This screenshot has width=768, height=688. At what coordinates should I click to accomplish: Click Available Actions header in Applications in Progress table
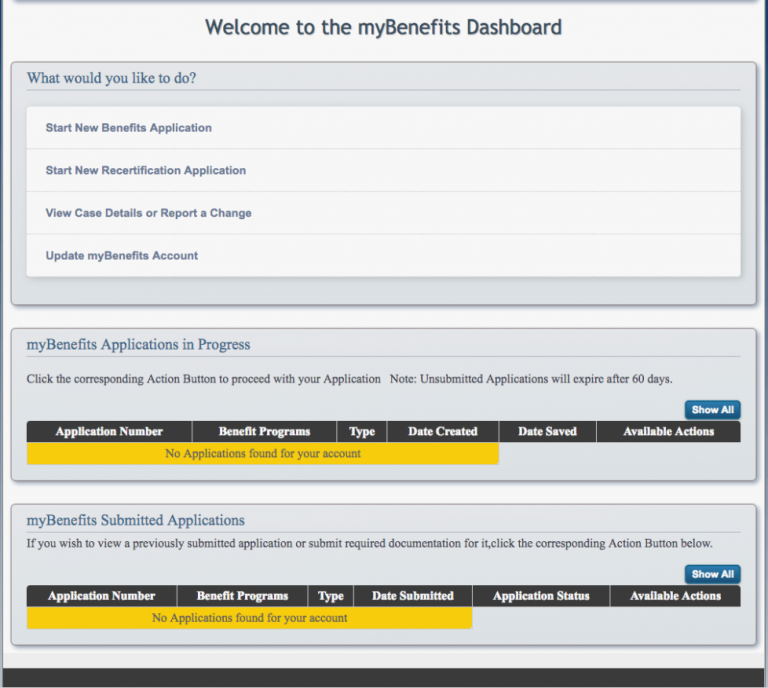click(x=668, y=432)
